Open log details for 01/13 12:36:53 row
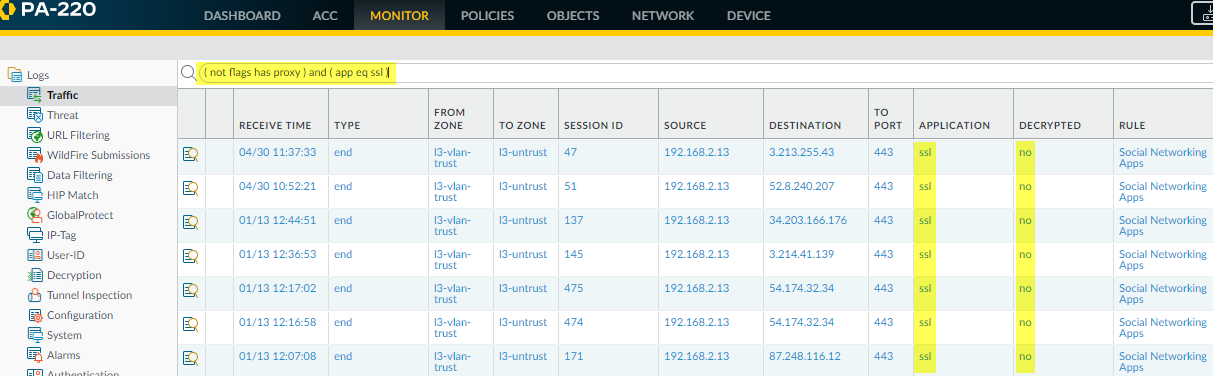 (190, 255)
